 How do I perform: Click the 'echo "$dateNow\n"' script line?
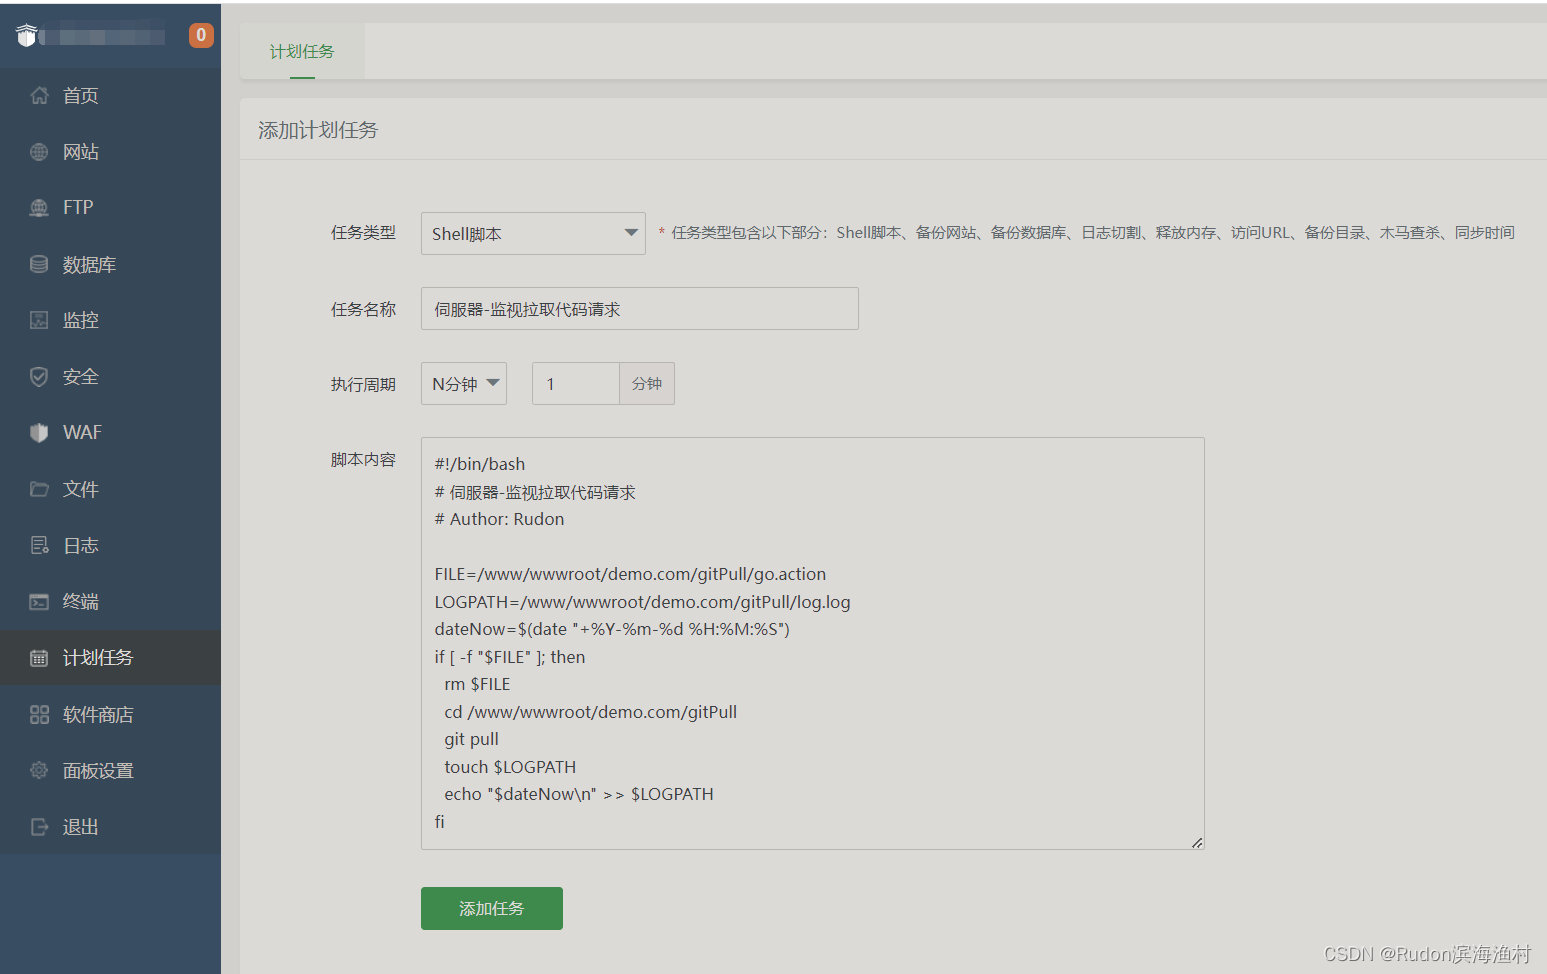[579, 794]
